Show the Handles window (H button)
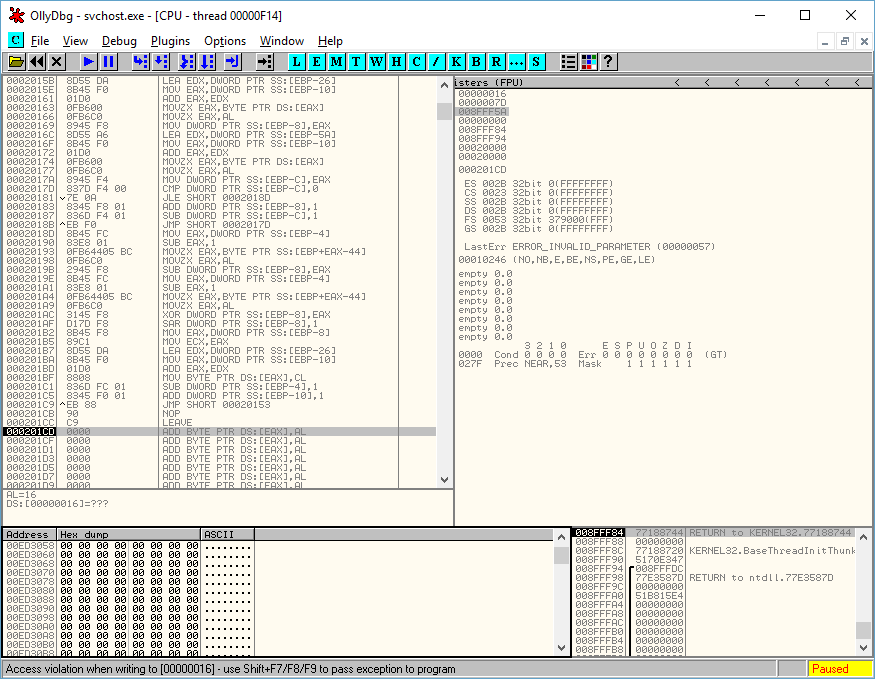The height and width of the screenshot is (679, 875). coord(396,61)
